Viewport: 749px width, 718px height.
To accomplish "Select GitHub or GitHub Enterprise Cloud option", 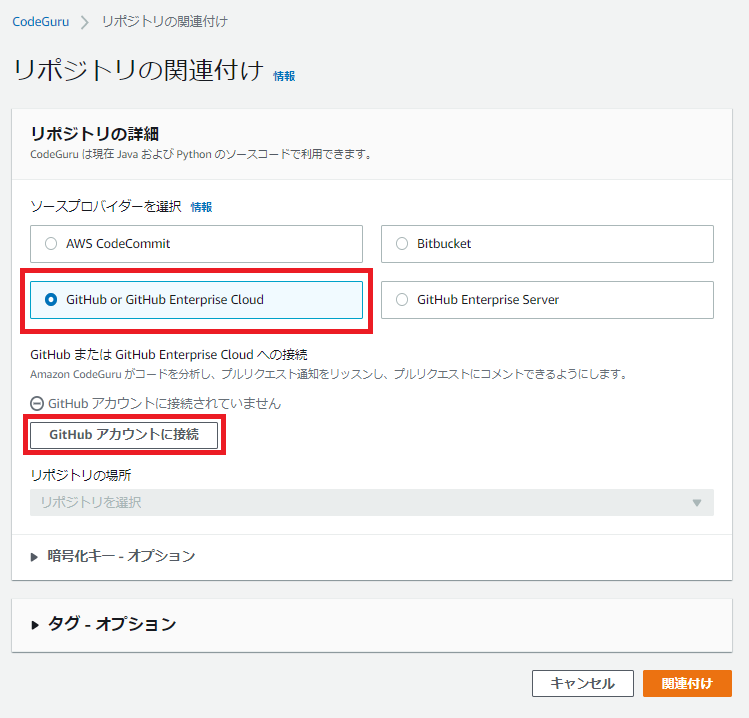I will [x=196, y=300].
